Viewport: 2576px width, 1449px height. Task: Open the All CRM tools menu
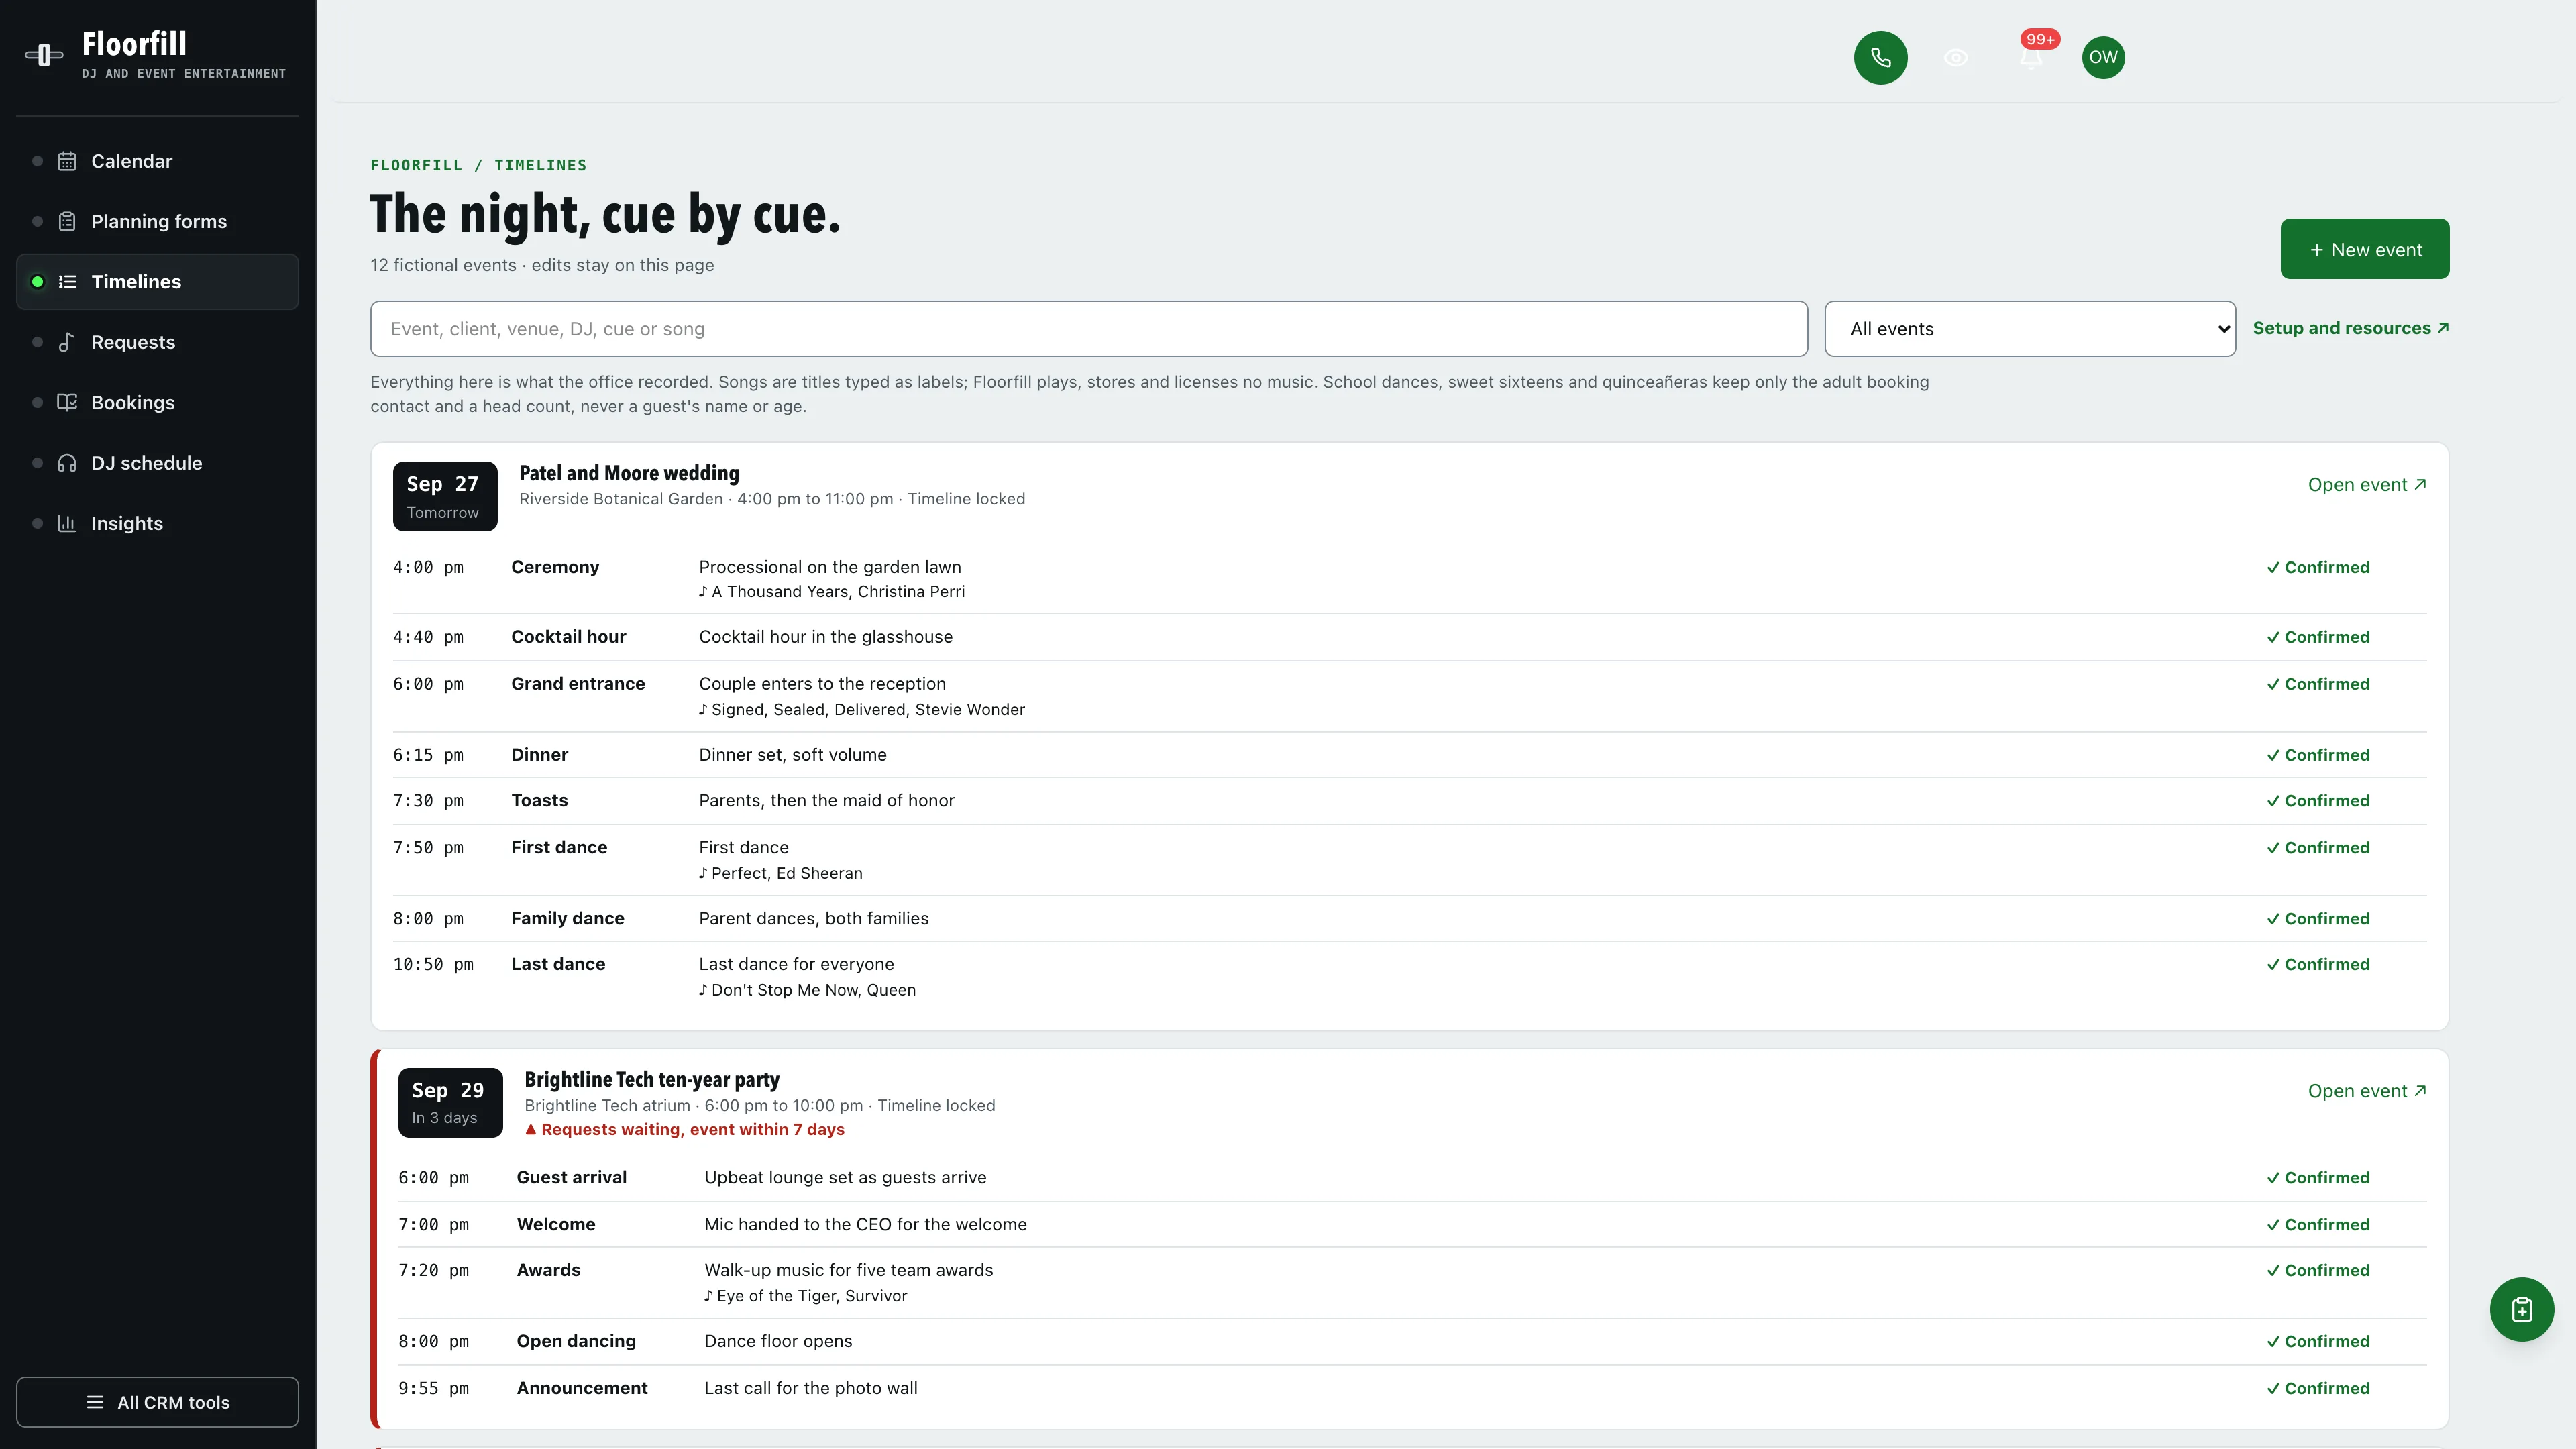157,1402
